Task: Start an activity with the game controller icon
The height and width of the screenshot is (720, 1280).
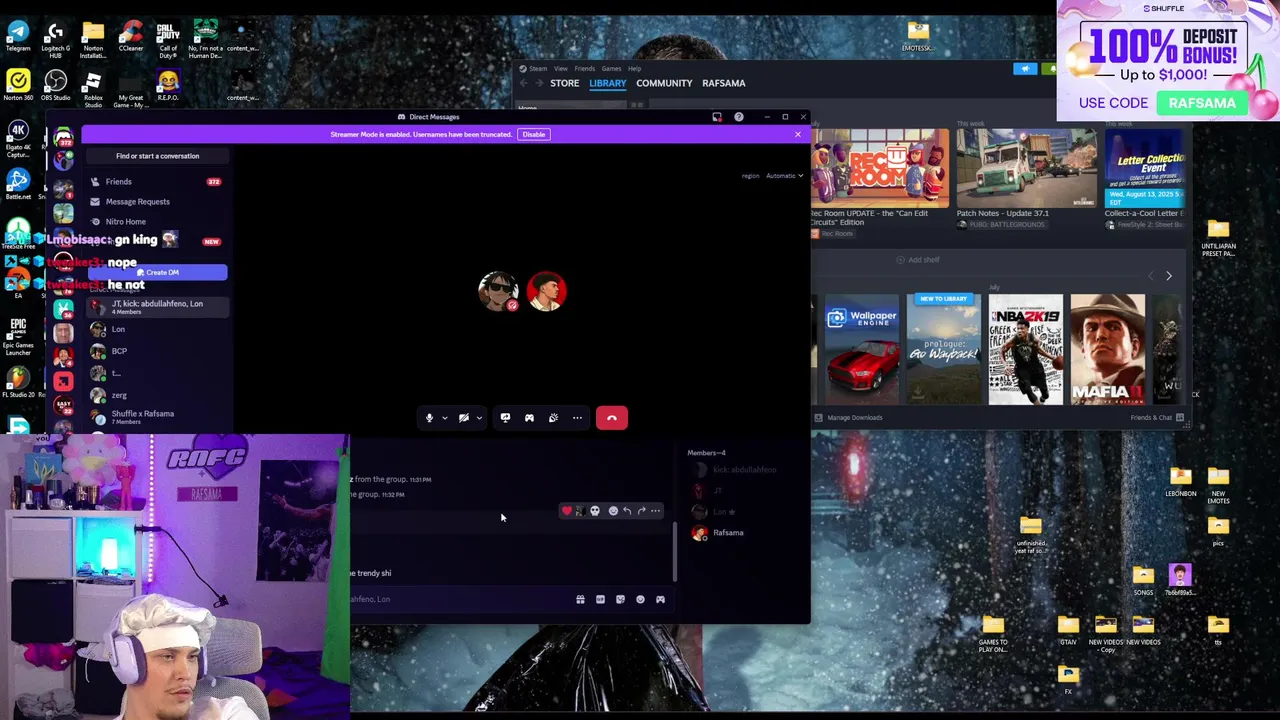Action: (529, 418)
